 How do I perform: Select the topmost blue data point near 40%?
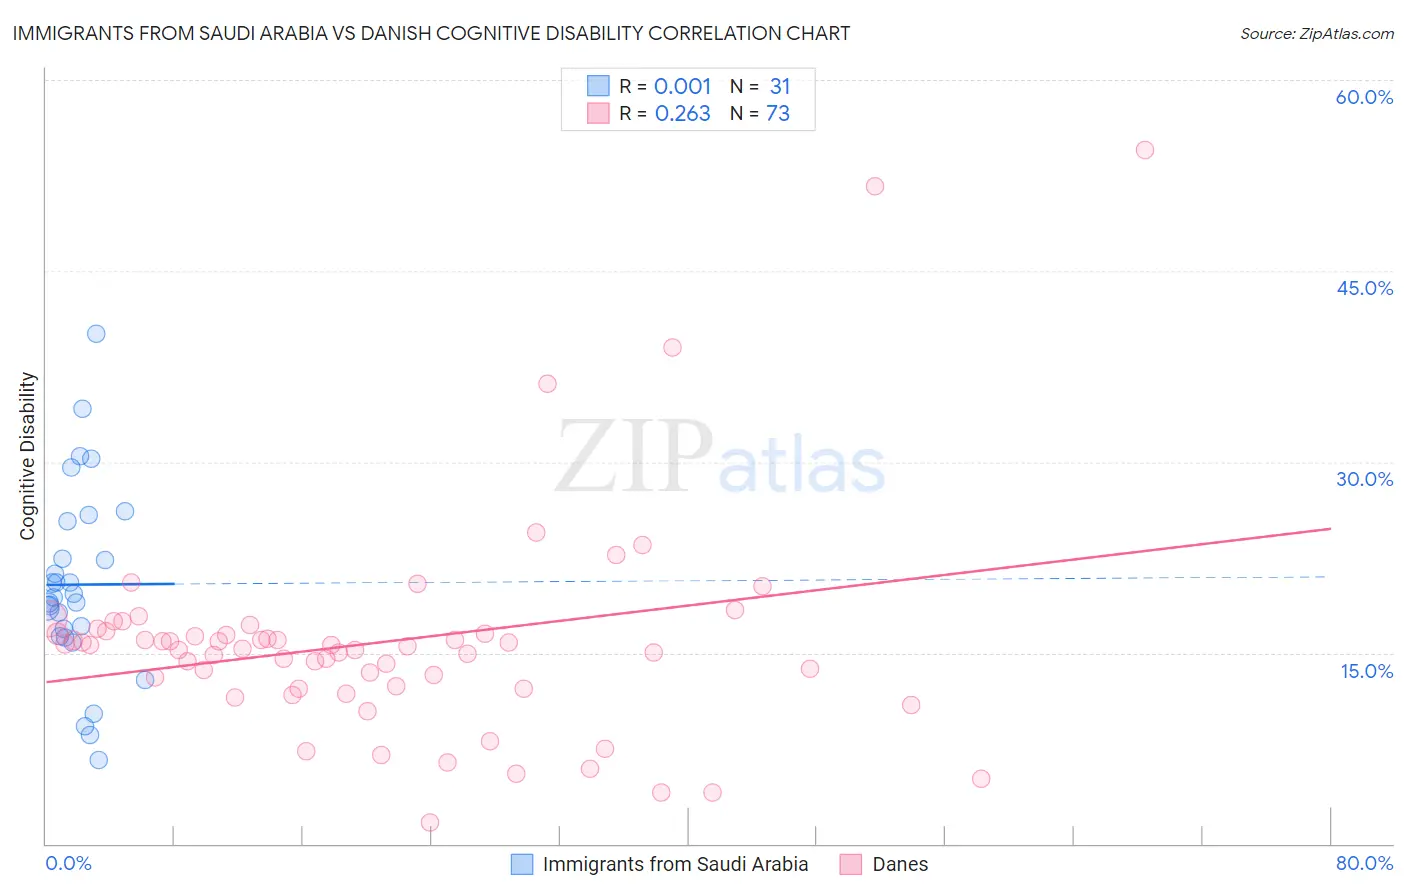(x=96, y=334)
